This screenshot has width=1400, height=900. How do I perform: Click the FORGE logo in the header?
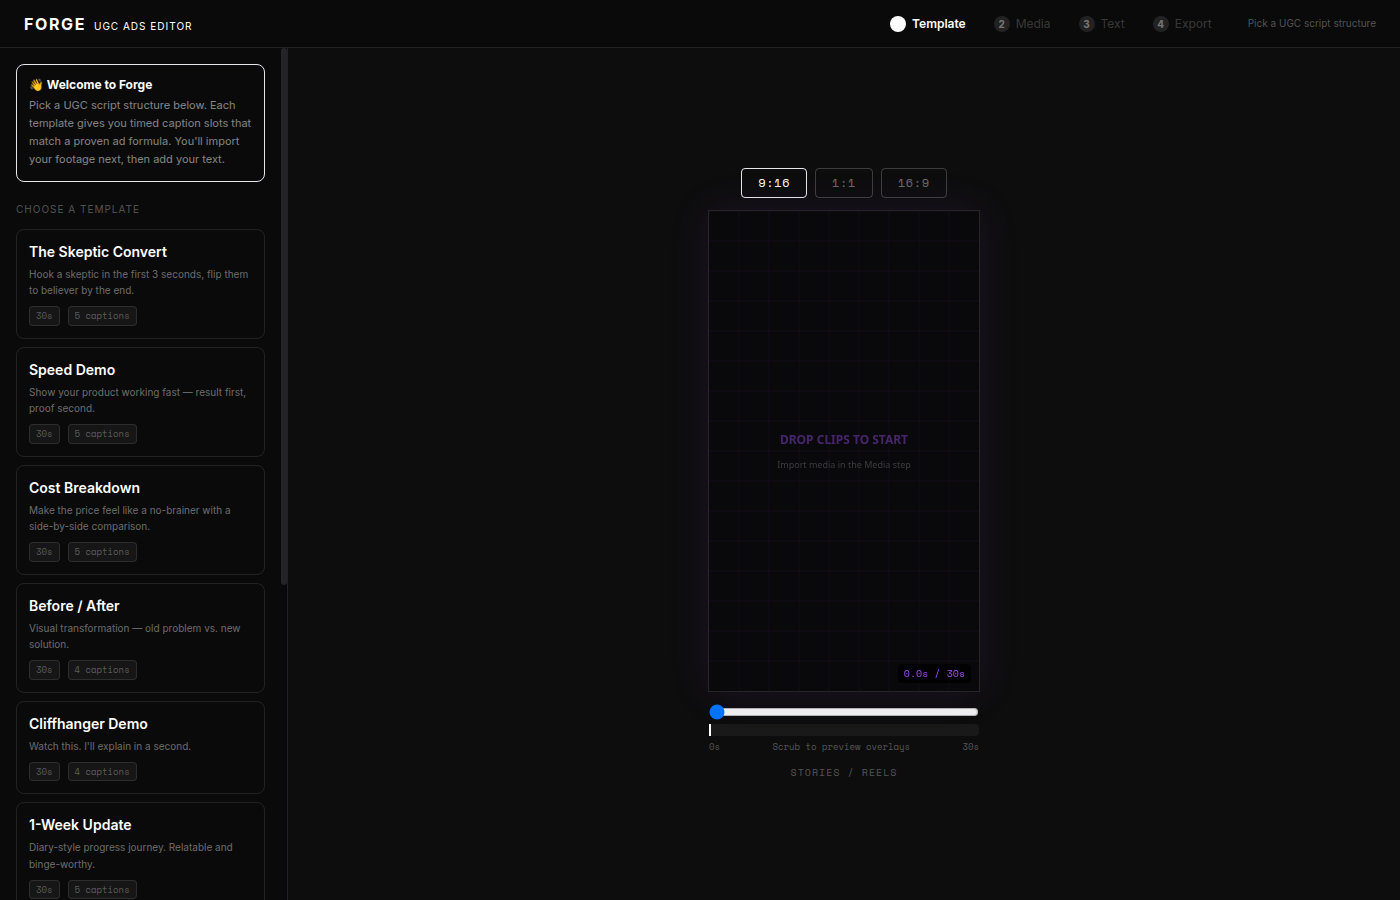click(x=55, y=24)
